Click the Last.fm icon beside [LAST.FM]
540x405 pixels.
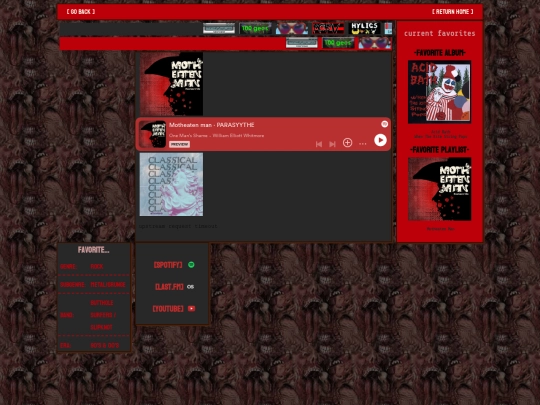190,287
